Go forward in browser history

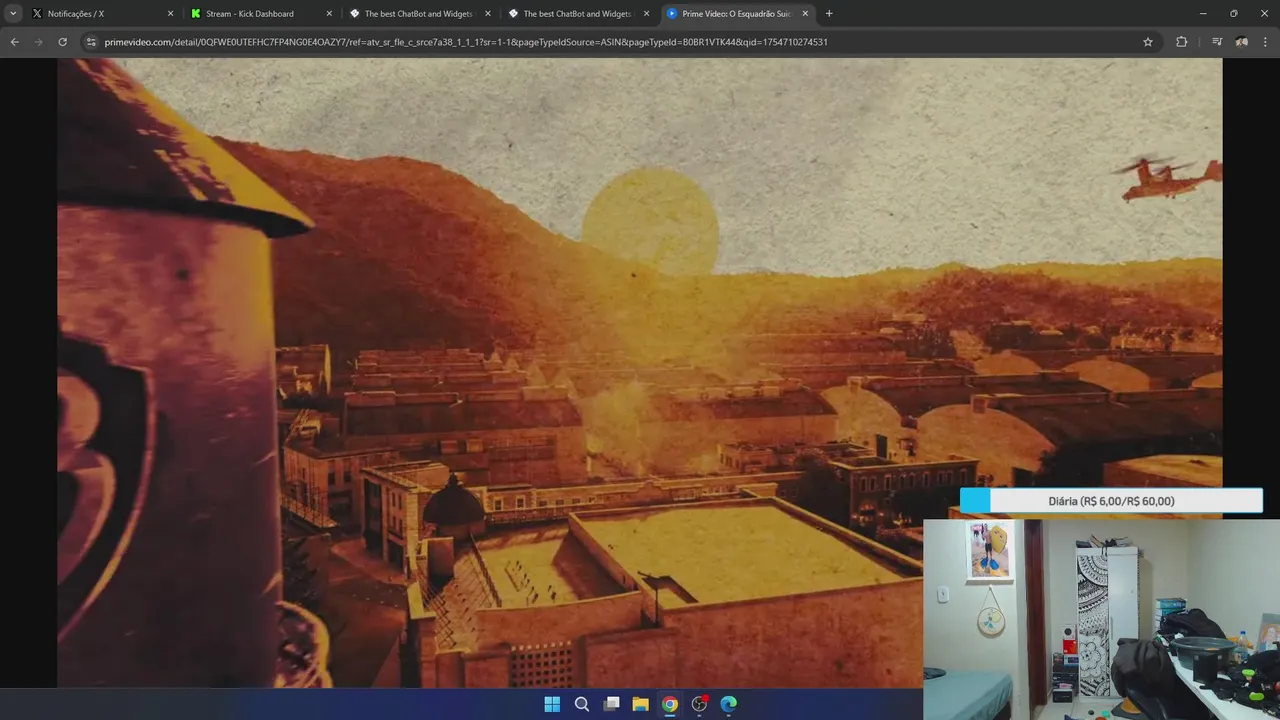click(x=38, y=42)
